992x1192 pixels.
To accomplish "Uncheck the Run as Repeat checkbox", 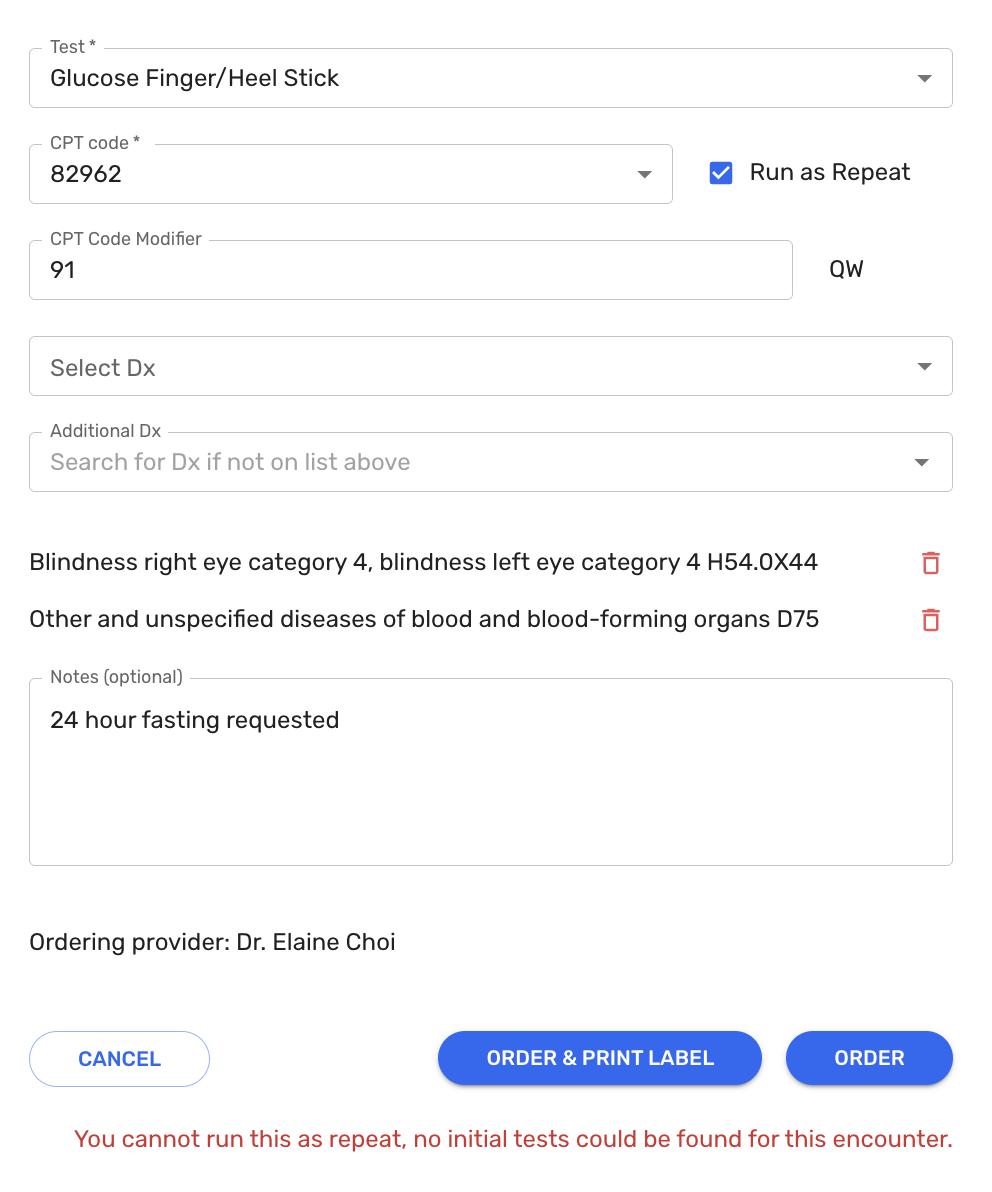I will [720, 173].
